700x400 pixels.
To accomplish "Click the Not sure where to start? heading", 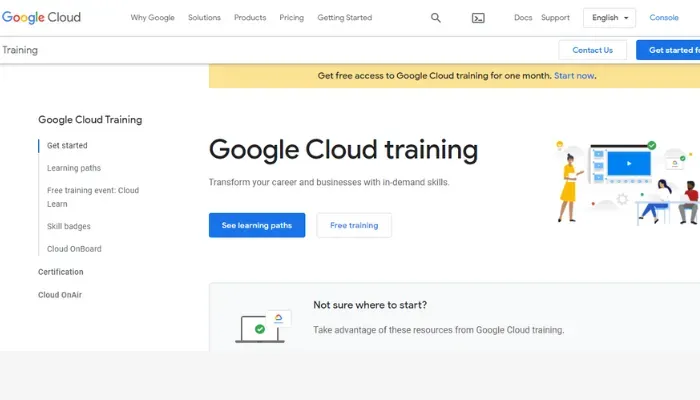I will (x=370, y=305).
